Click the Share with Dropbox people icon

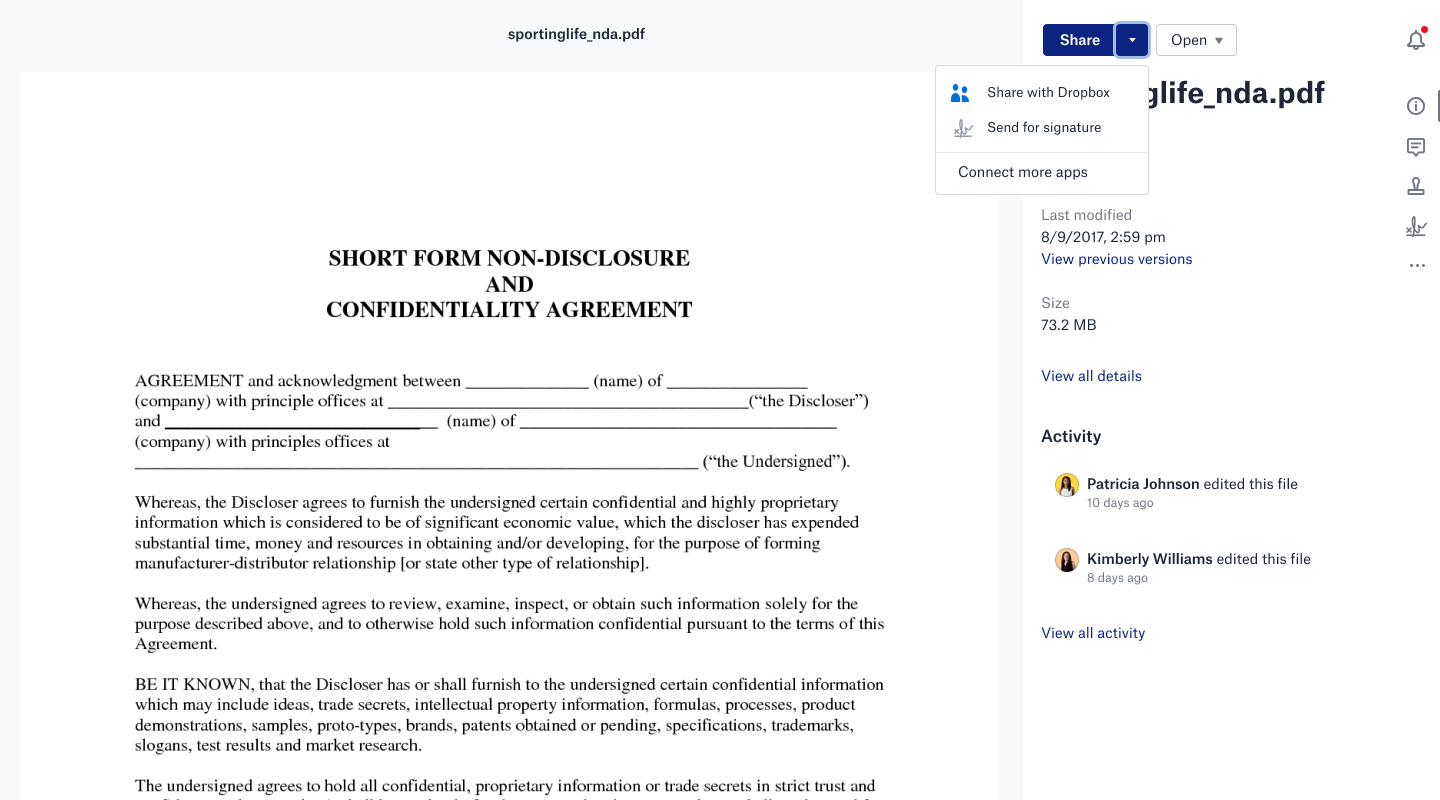point(961,93)
